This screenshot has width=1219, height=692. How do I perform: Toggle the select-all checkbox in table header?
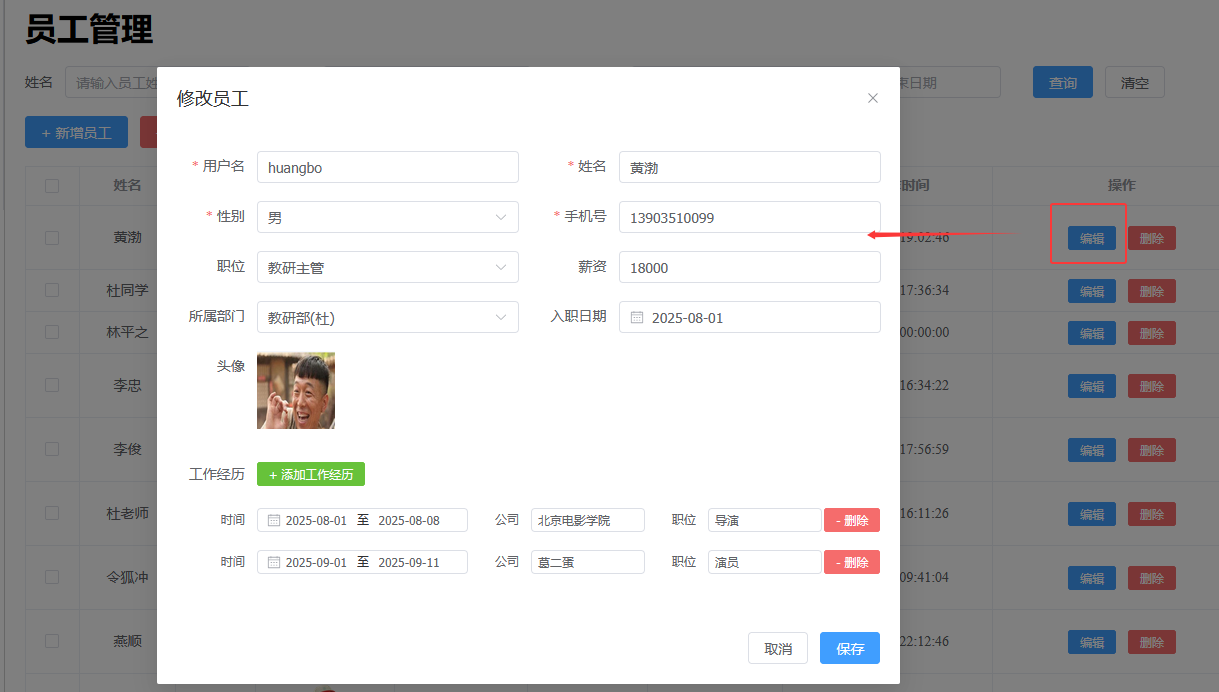[x=52, y=186]
